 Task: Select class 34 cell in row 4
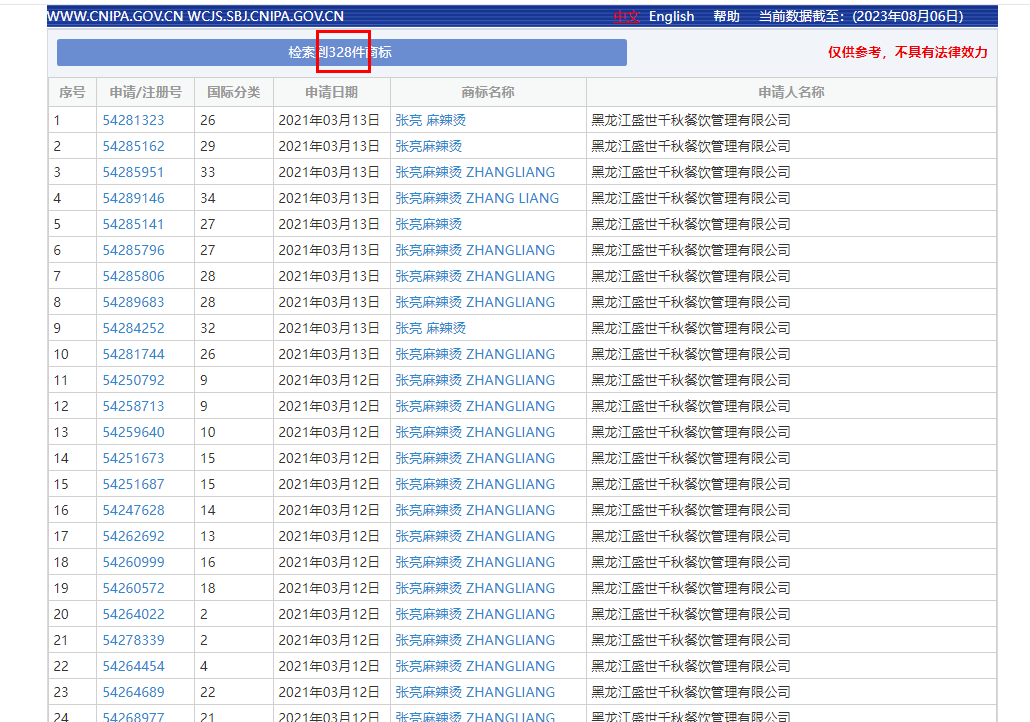click(x=234, y=198)
